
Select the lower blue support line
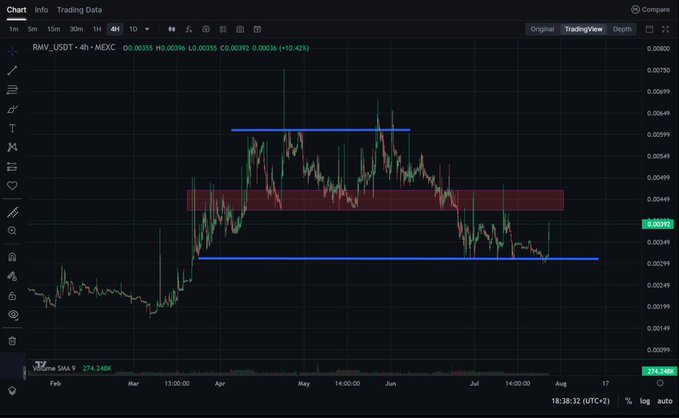pos(398,259)
